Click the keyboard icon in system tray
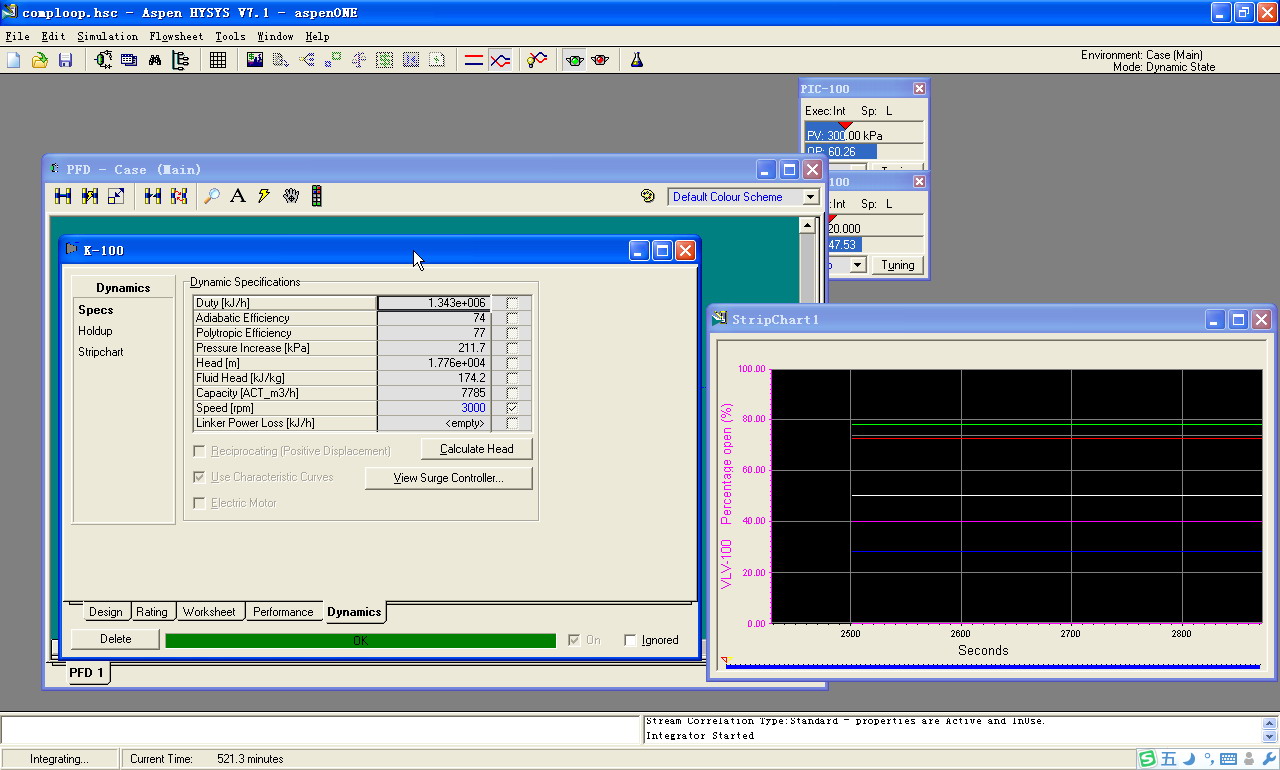1280x770 pixels. point(1228,759)
